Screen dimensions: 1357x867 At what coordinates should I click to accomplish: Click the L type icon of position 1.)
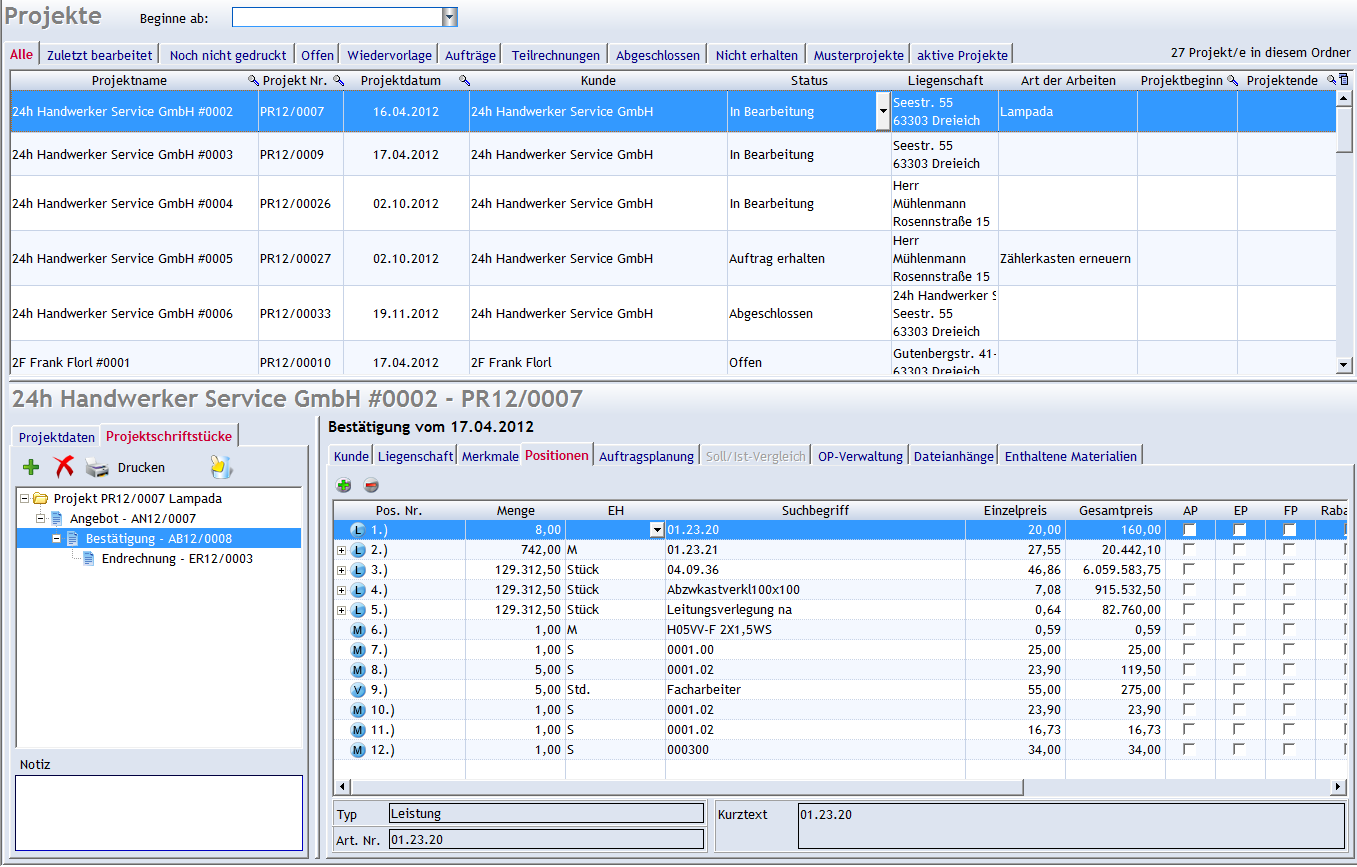click(358, 529)
